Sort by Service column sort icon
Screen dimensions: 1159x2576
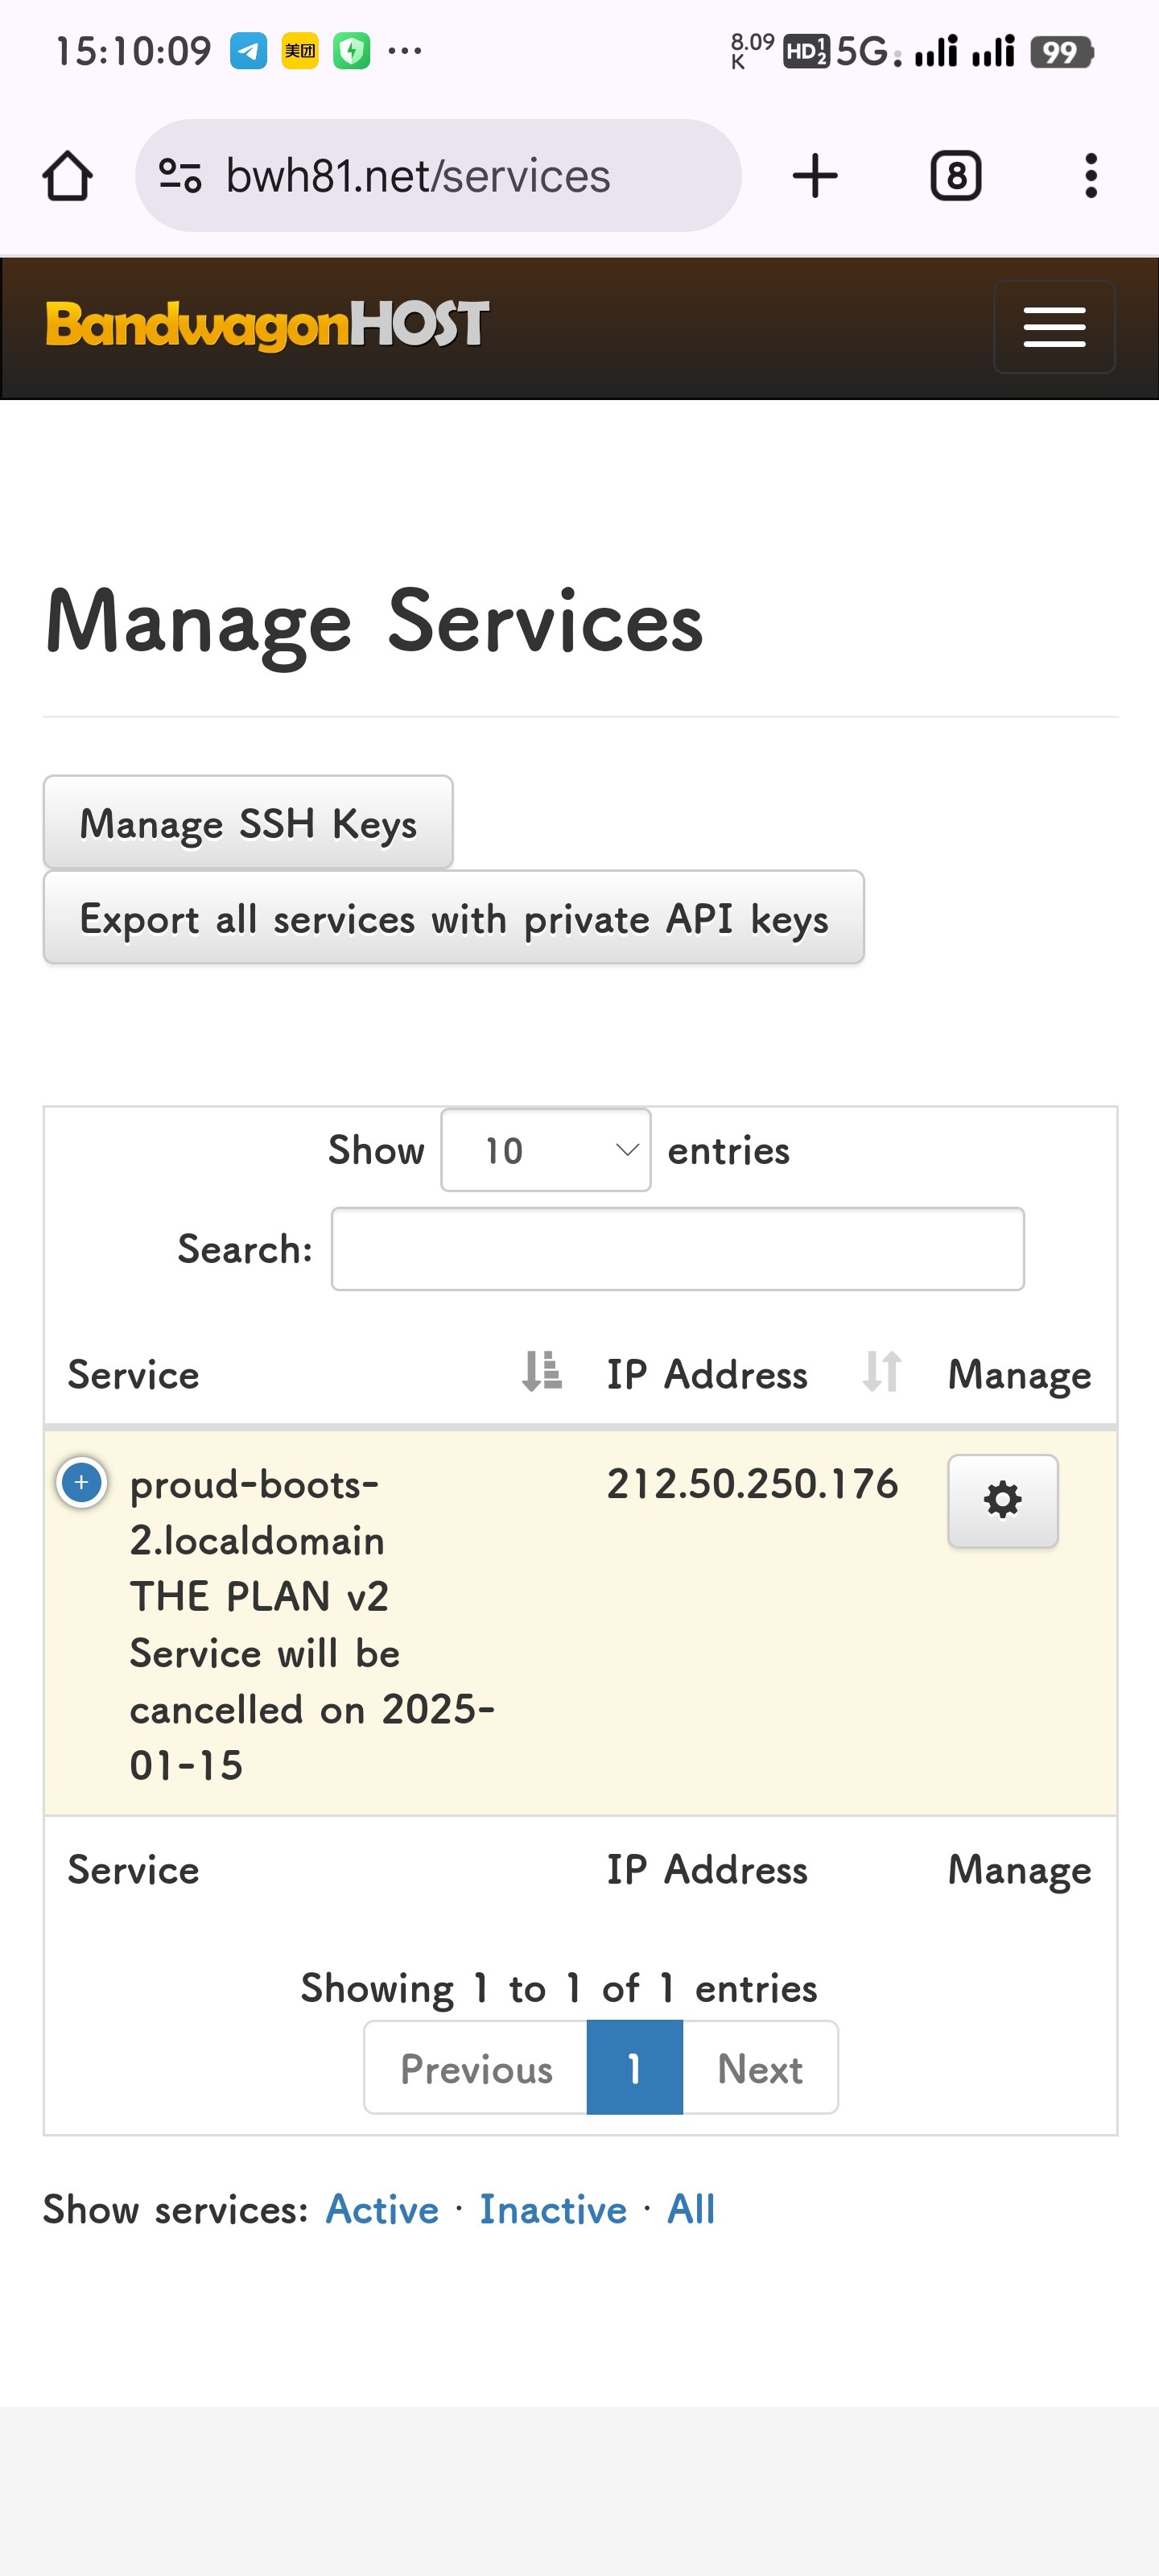[542, 1371]
